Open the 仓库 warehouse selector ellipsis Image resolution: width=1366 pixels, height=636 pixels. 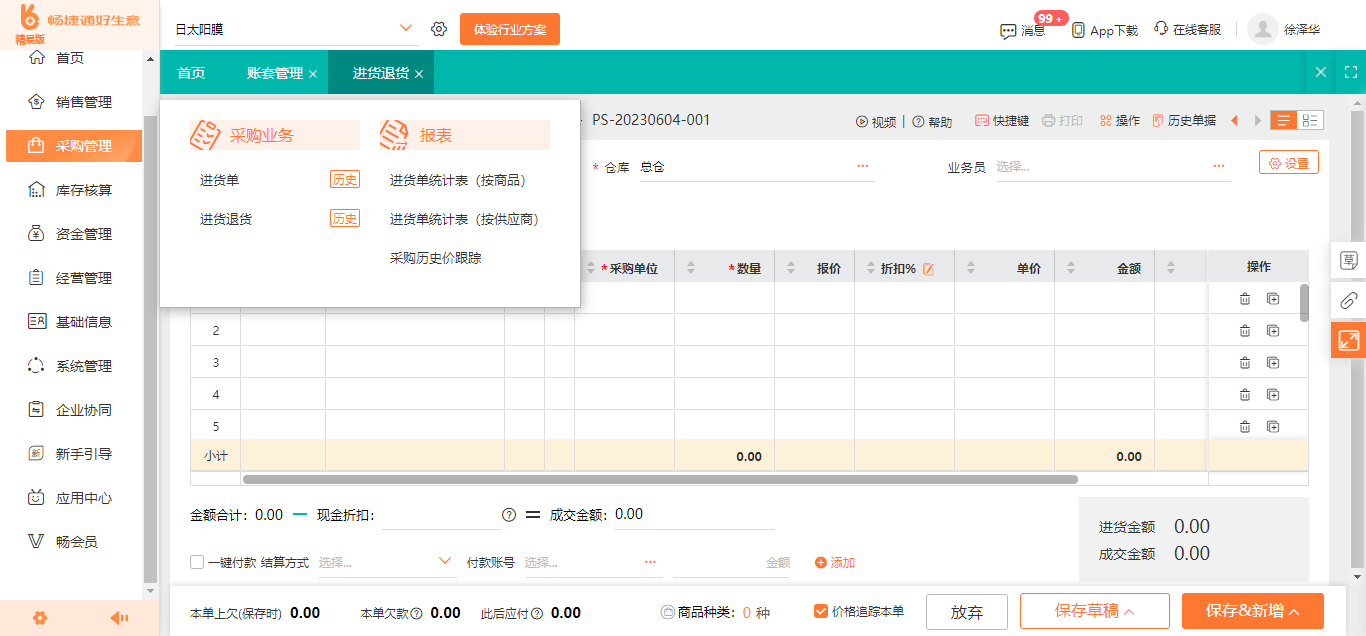click(x=862, y=166)
